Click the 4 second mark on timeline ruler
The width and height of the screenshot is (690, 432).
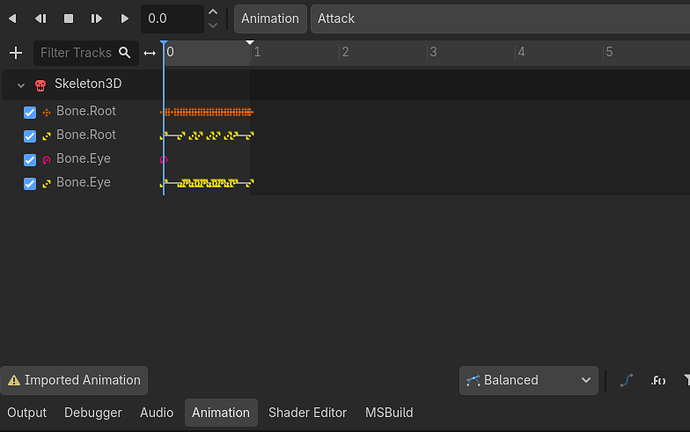coord(521,52)
